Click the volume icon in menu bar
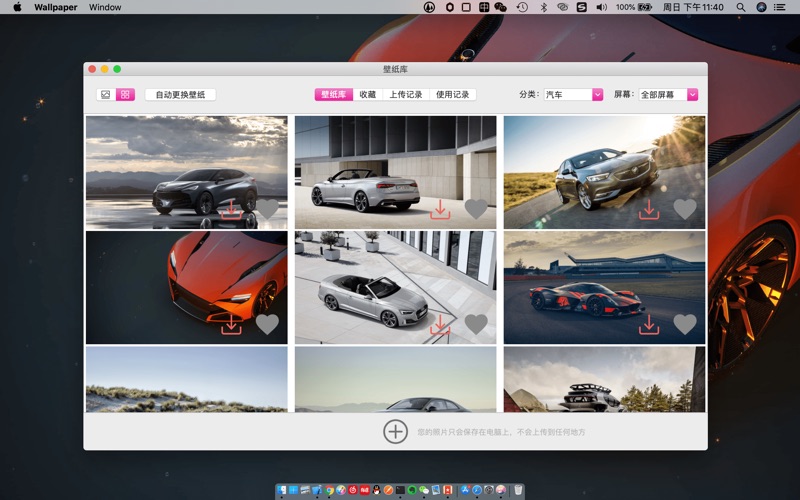This screenshot has height=500, width=800. pyautogui.click(x=601, y=7)
